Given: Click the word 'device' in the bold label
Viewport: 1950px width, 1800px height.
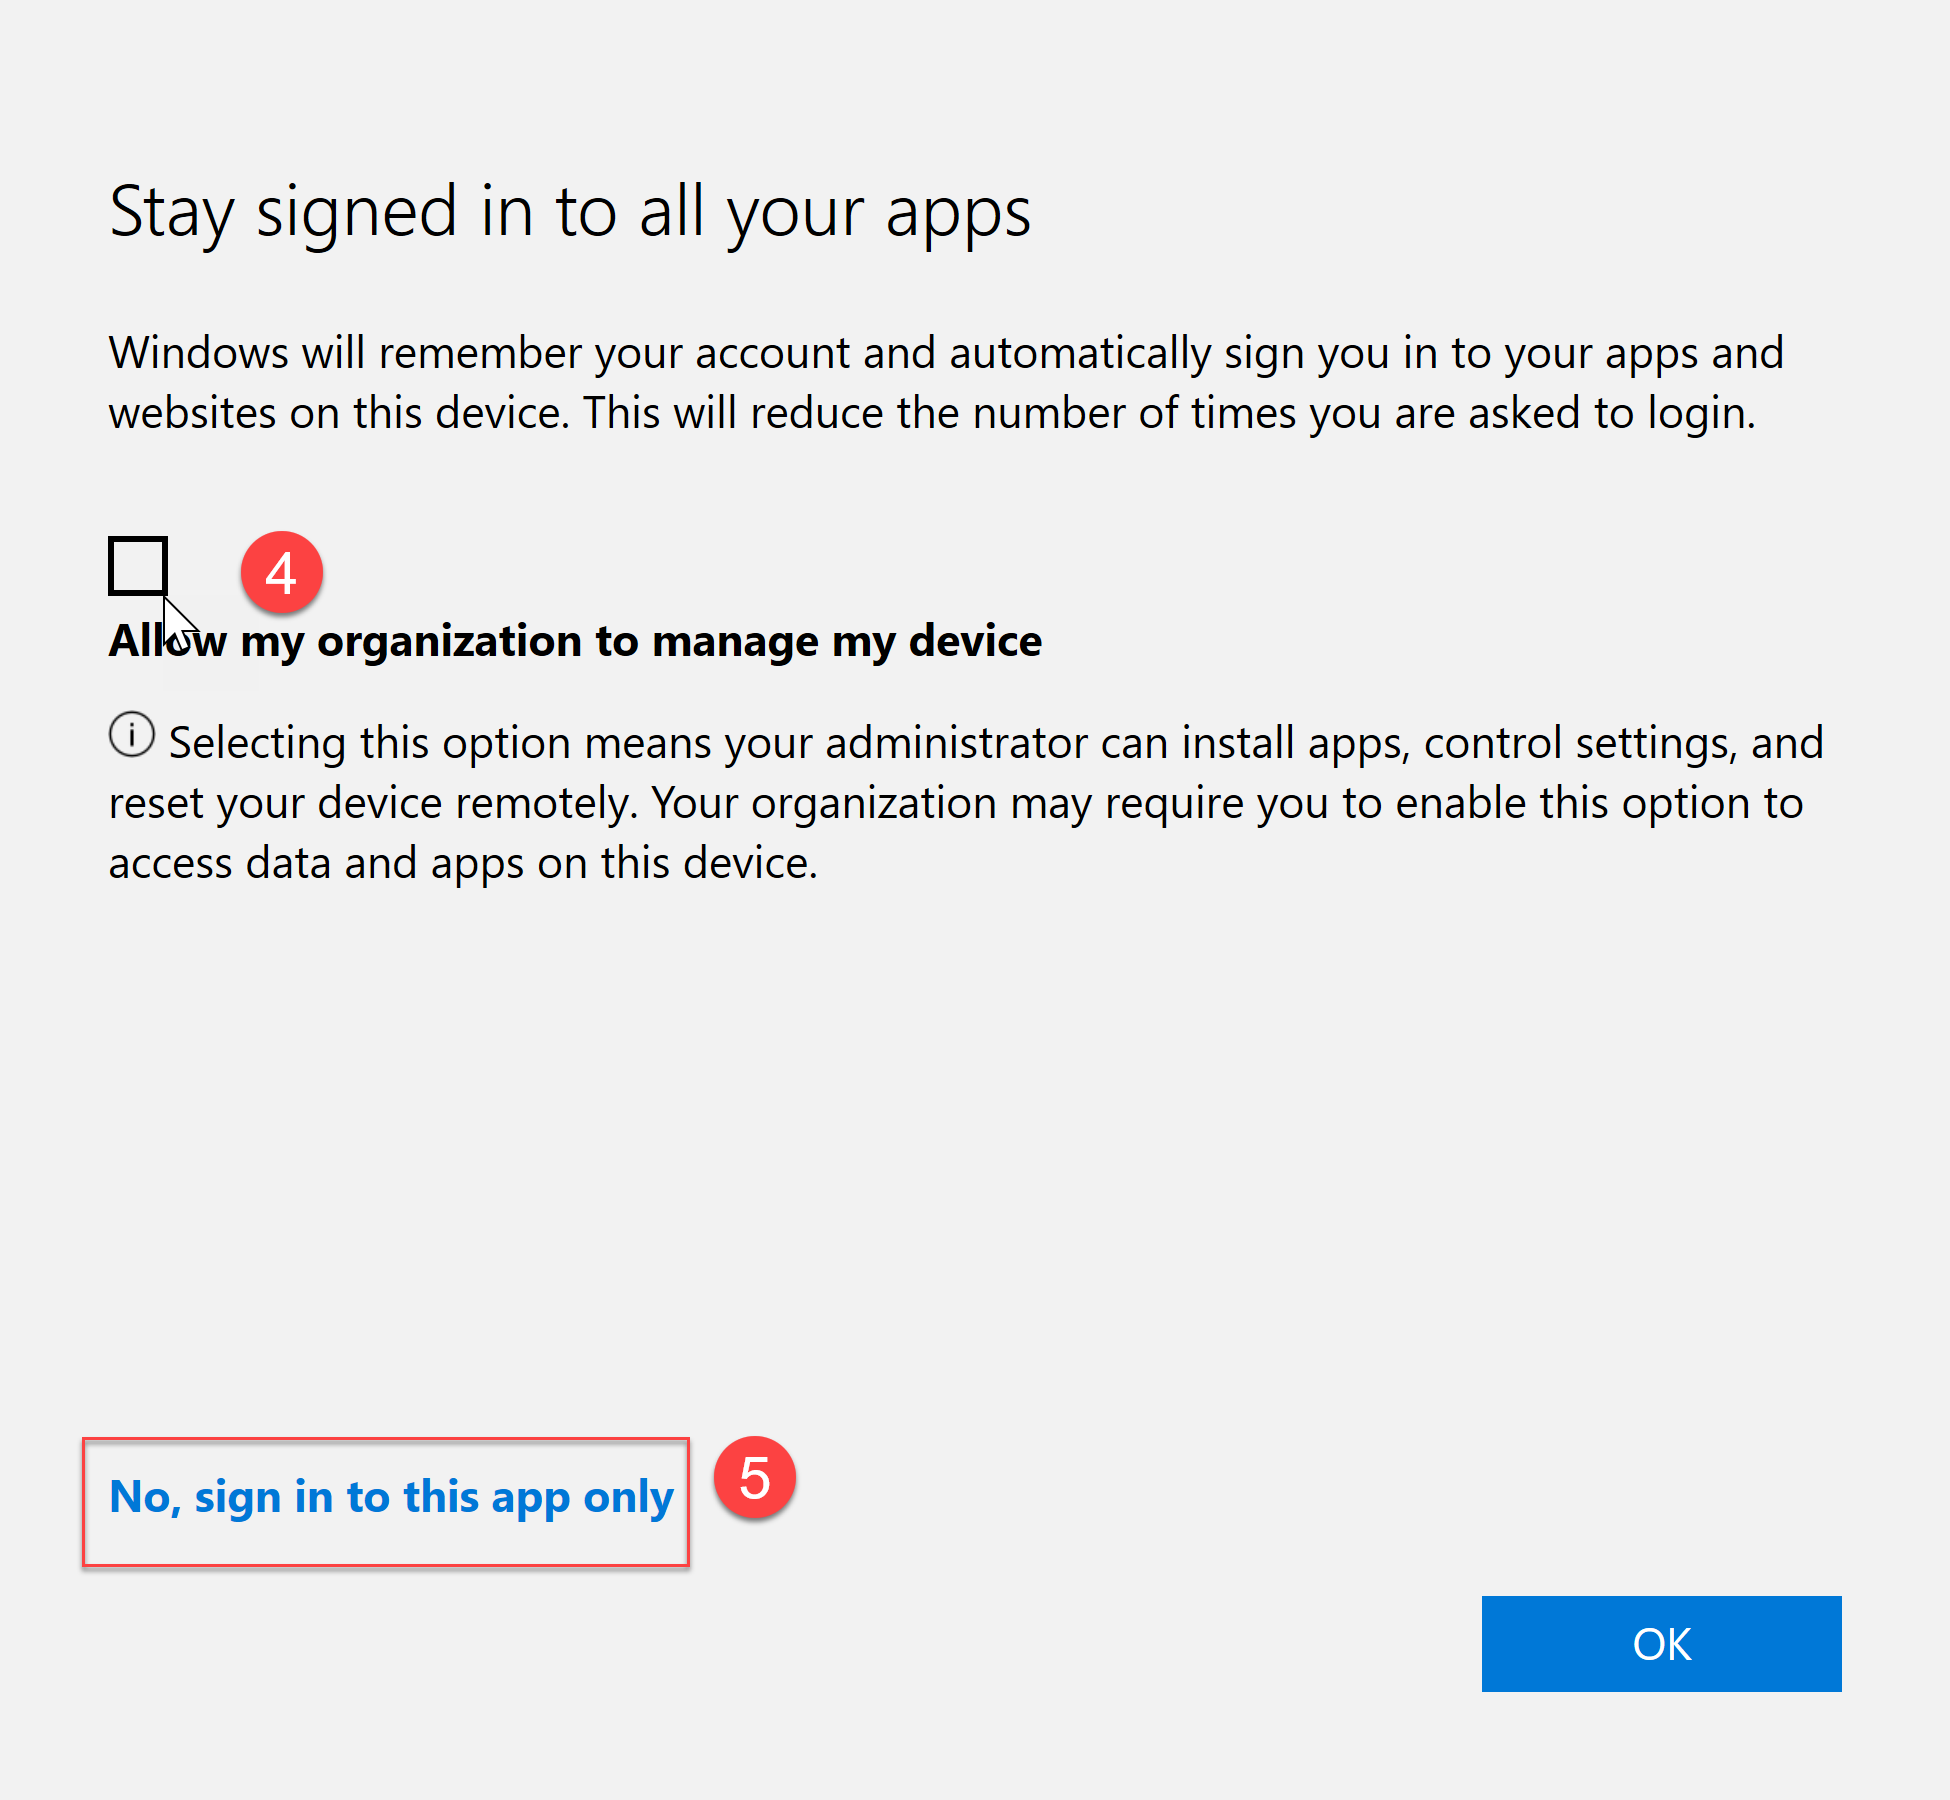Looking at the screenshot, I should coord(975,641).
